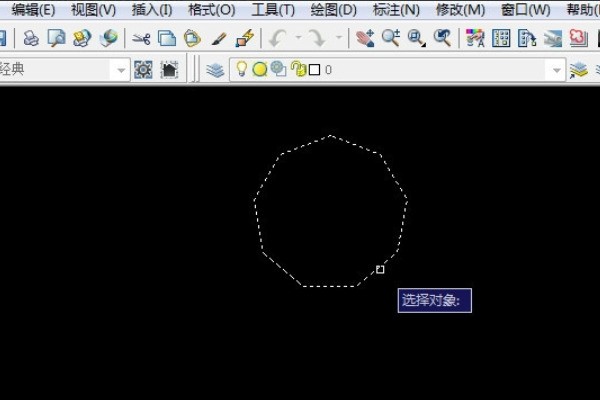Open Plot Preview from the toolbar
600x400 pixels.
(x=56, y=39)
